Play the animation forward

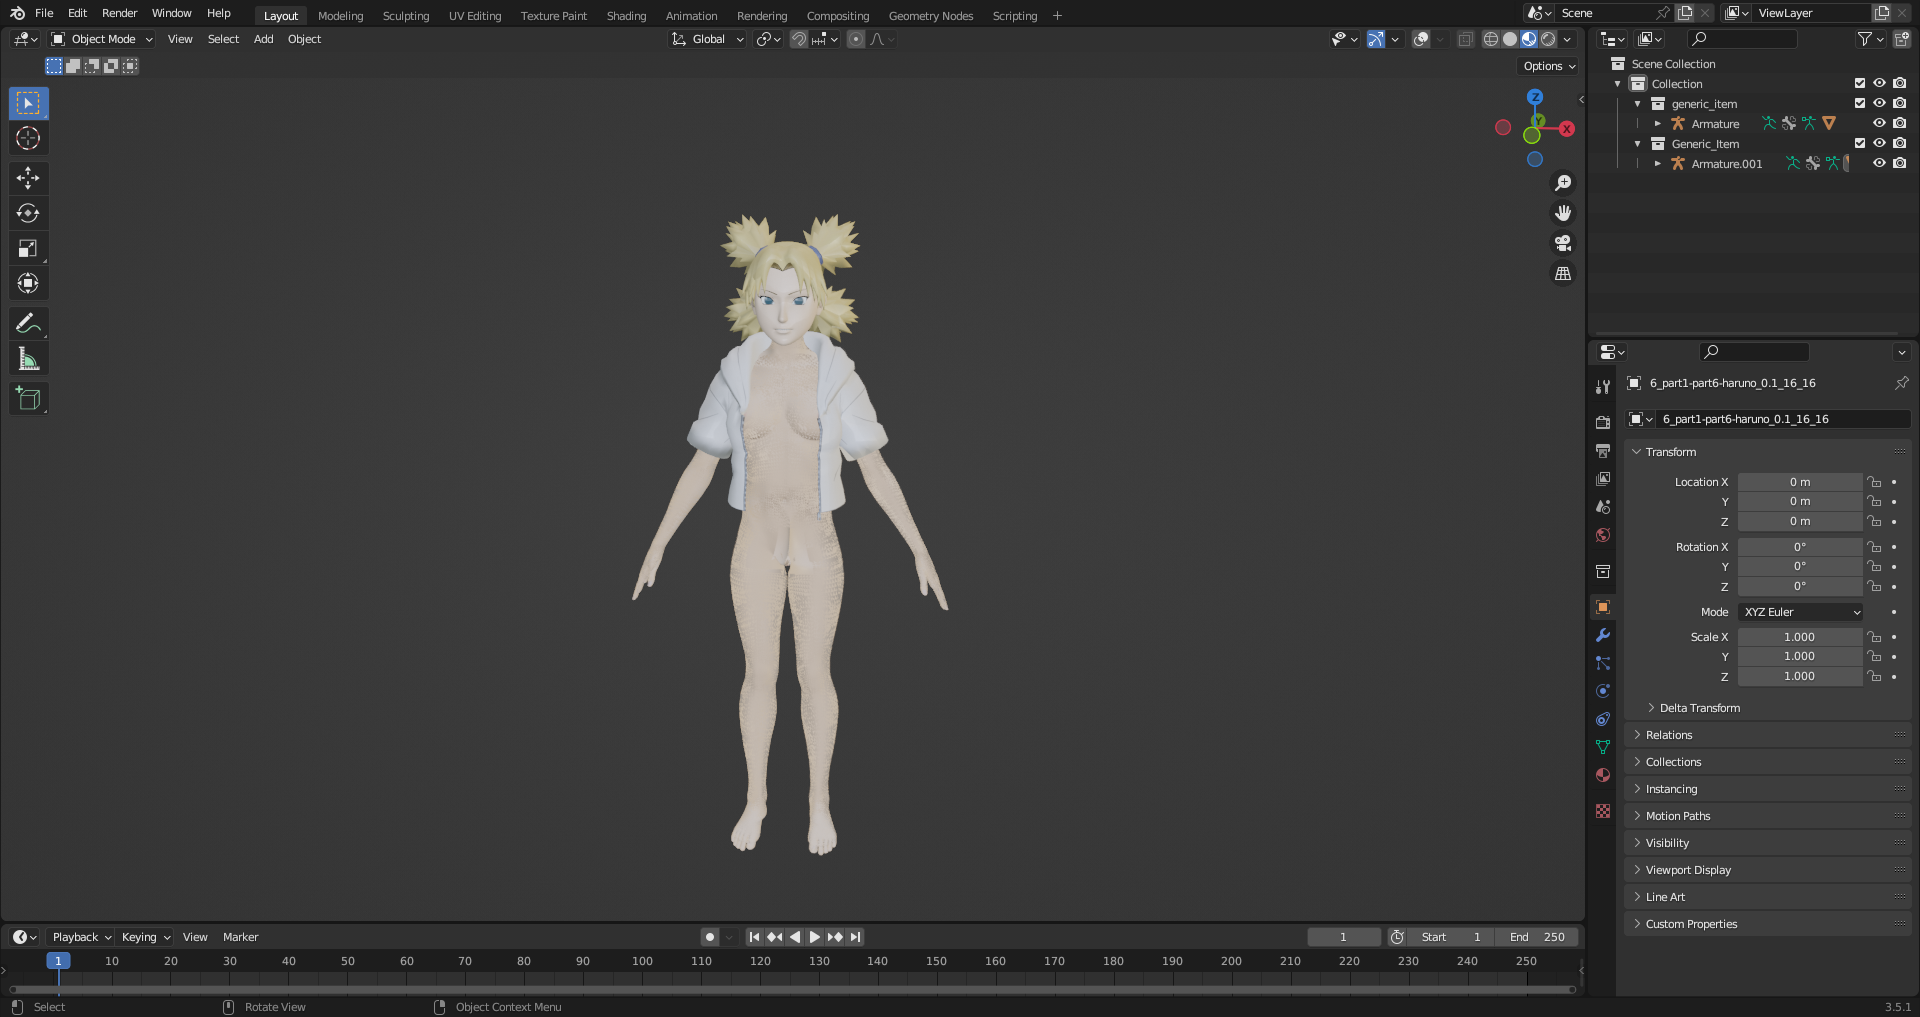click(815, 937)
